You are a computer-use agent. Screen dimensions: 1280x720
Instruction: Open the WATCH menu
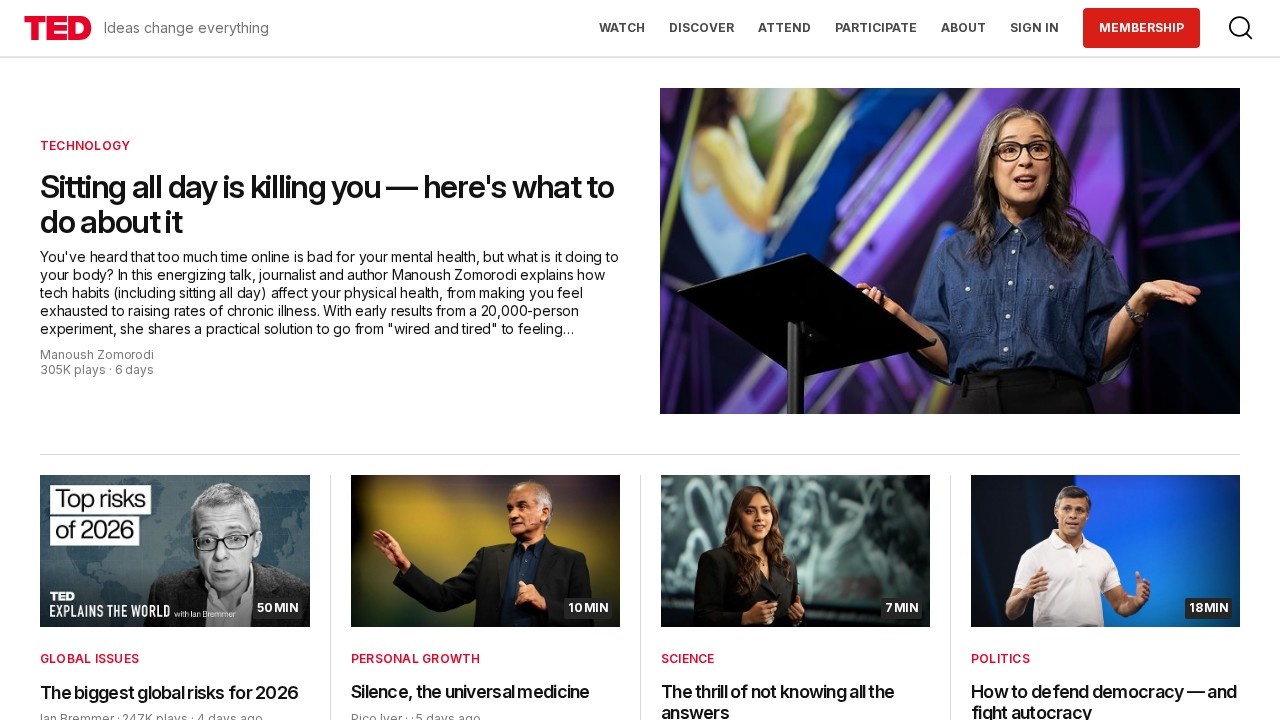tap(622, 28)
